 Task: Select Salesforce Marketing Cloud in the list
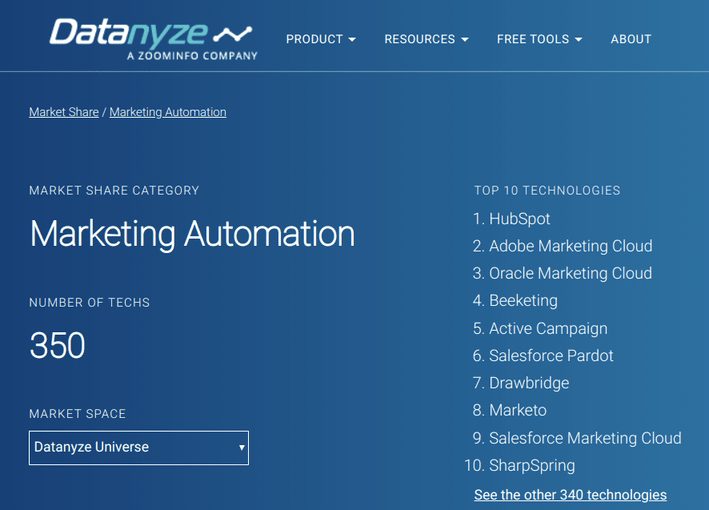[585, 438]
